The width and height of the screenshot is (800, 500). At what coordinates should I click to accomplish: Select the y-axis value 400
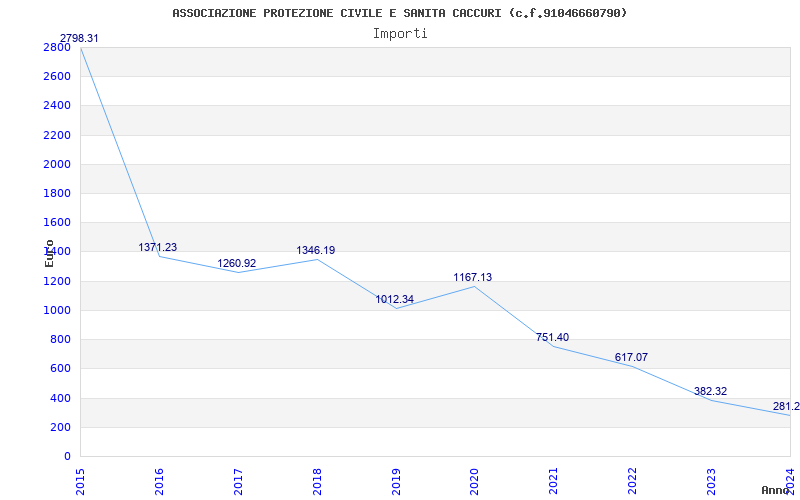tap(60, 398)
